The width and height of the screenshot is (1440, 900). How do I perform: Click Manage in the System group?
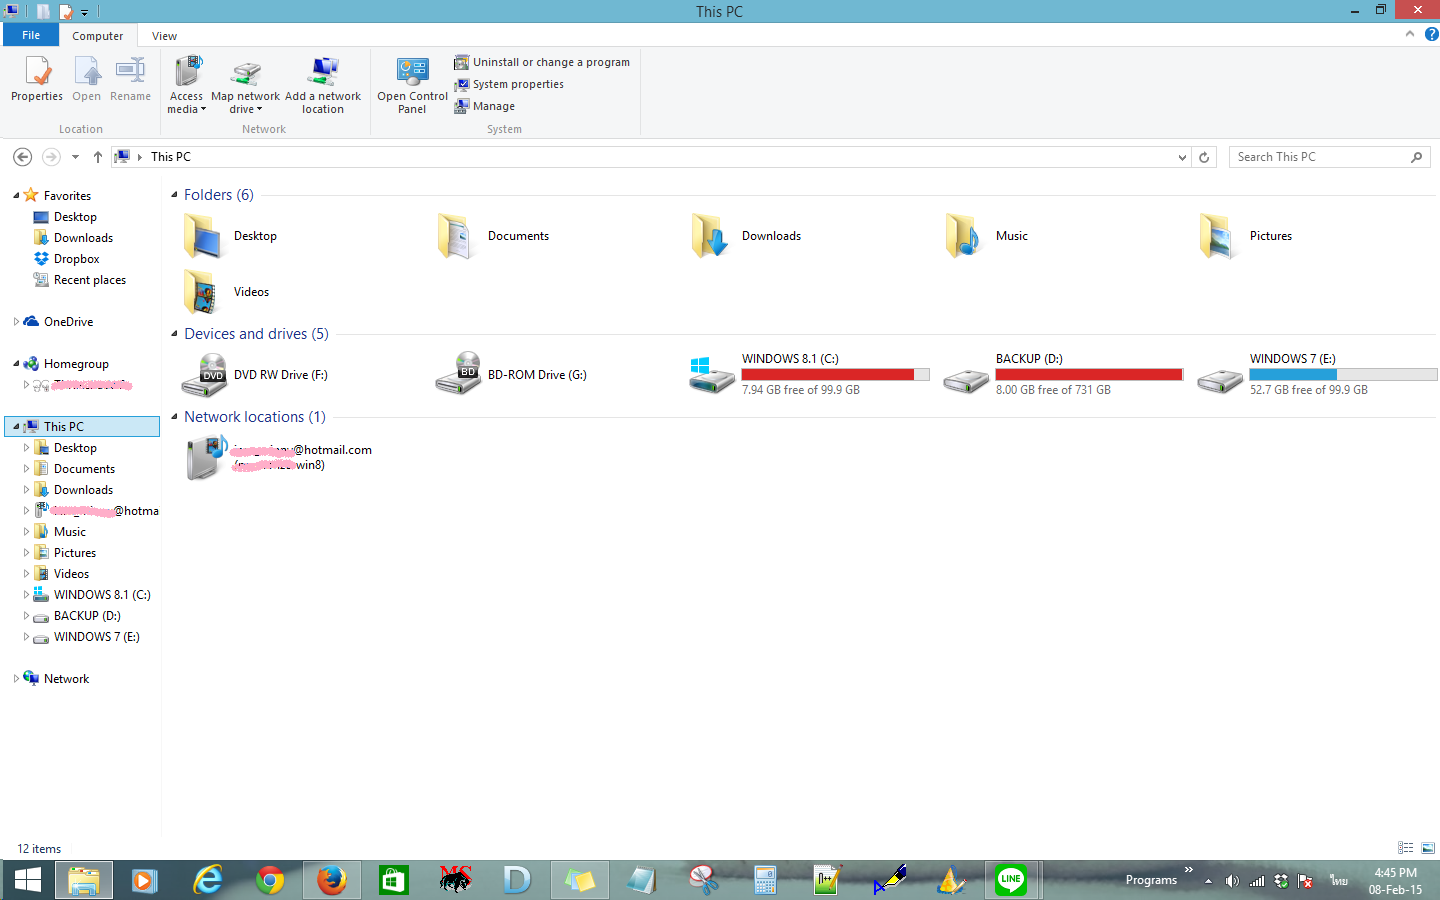485,106
